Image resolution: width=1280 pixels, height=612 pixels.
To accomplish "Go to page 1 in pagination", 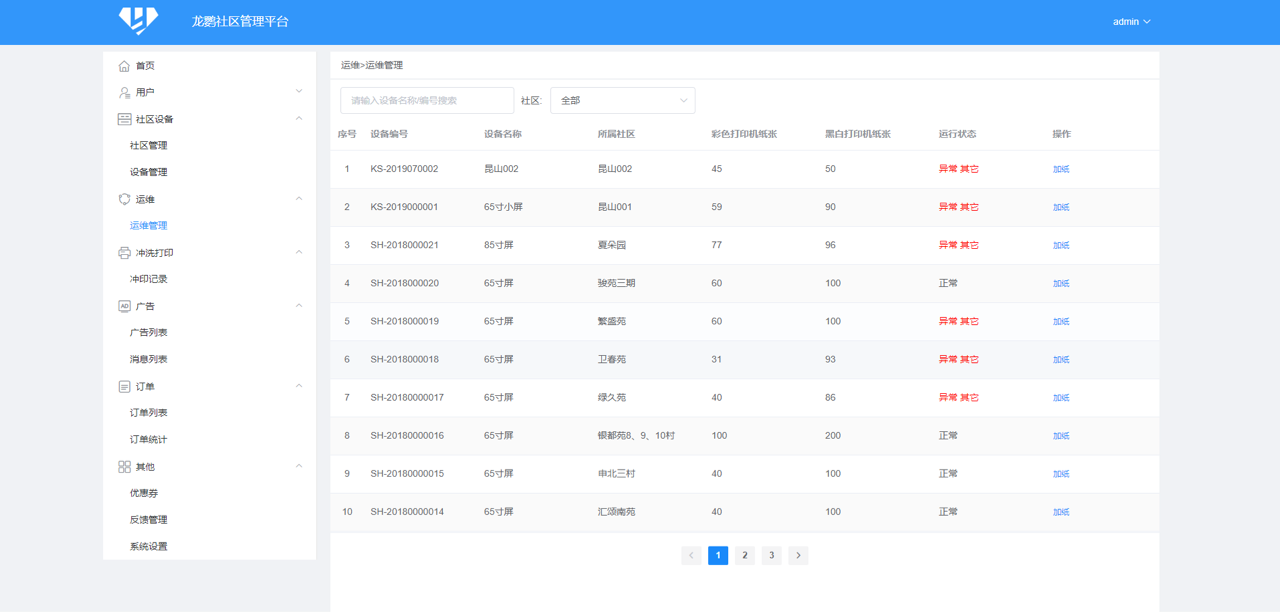I will [718, 555].
